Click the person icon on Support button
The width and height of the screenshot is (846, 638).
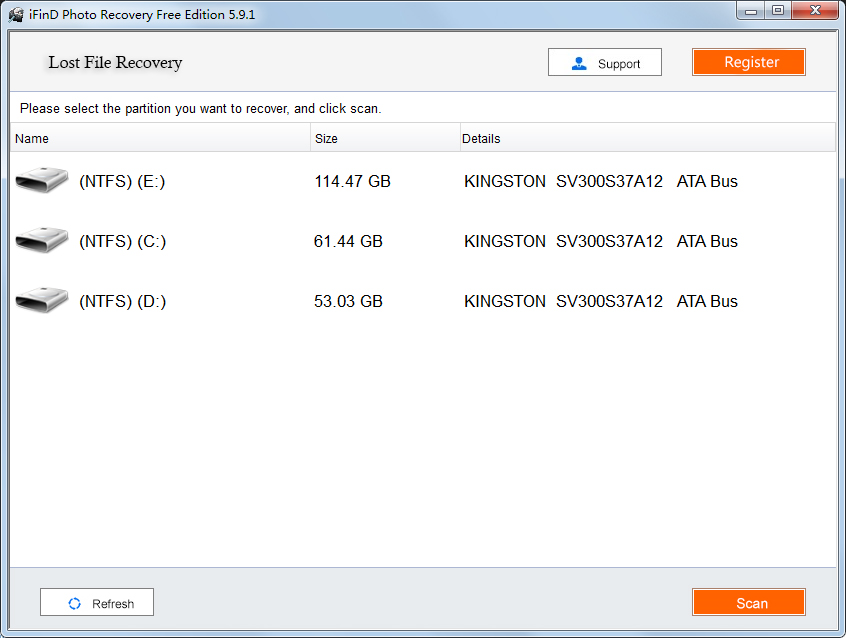579,63
